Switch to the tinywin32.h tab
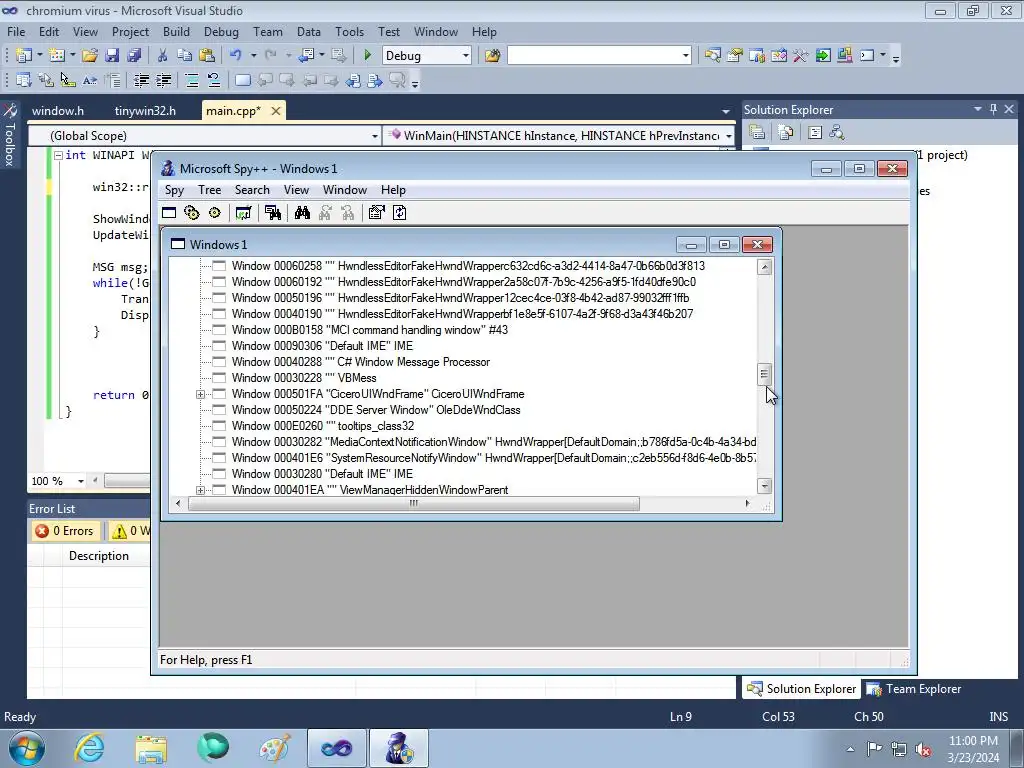 click(x=145, y=111)
